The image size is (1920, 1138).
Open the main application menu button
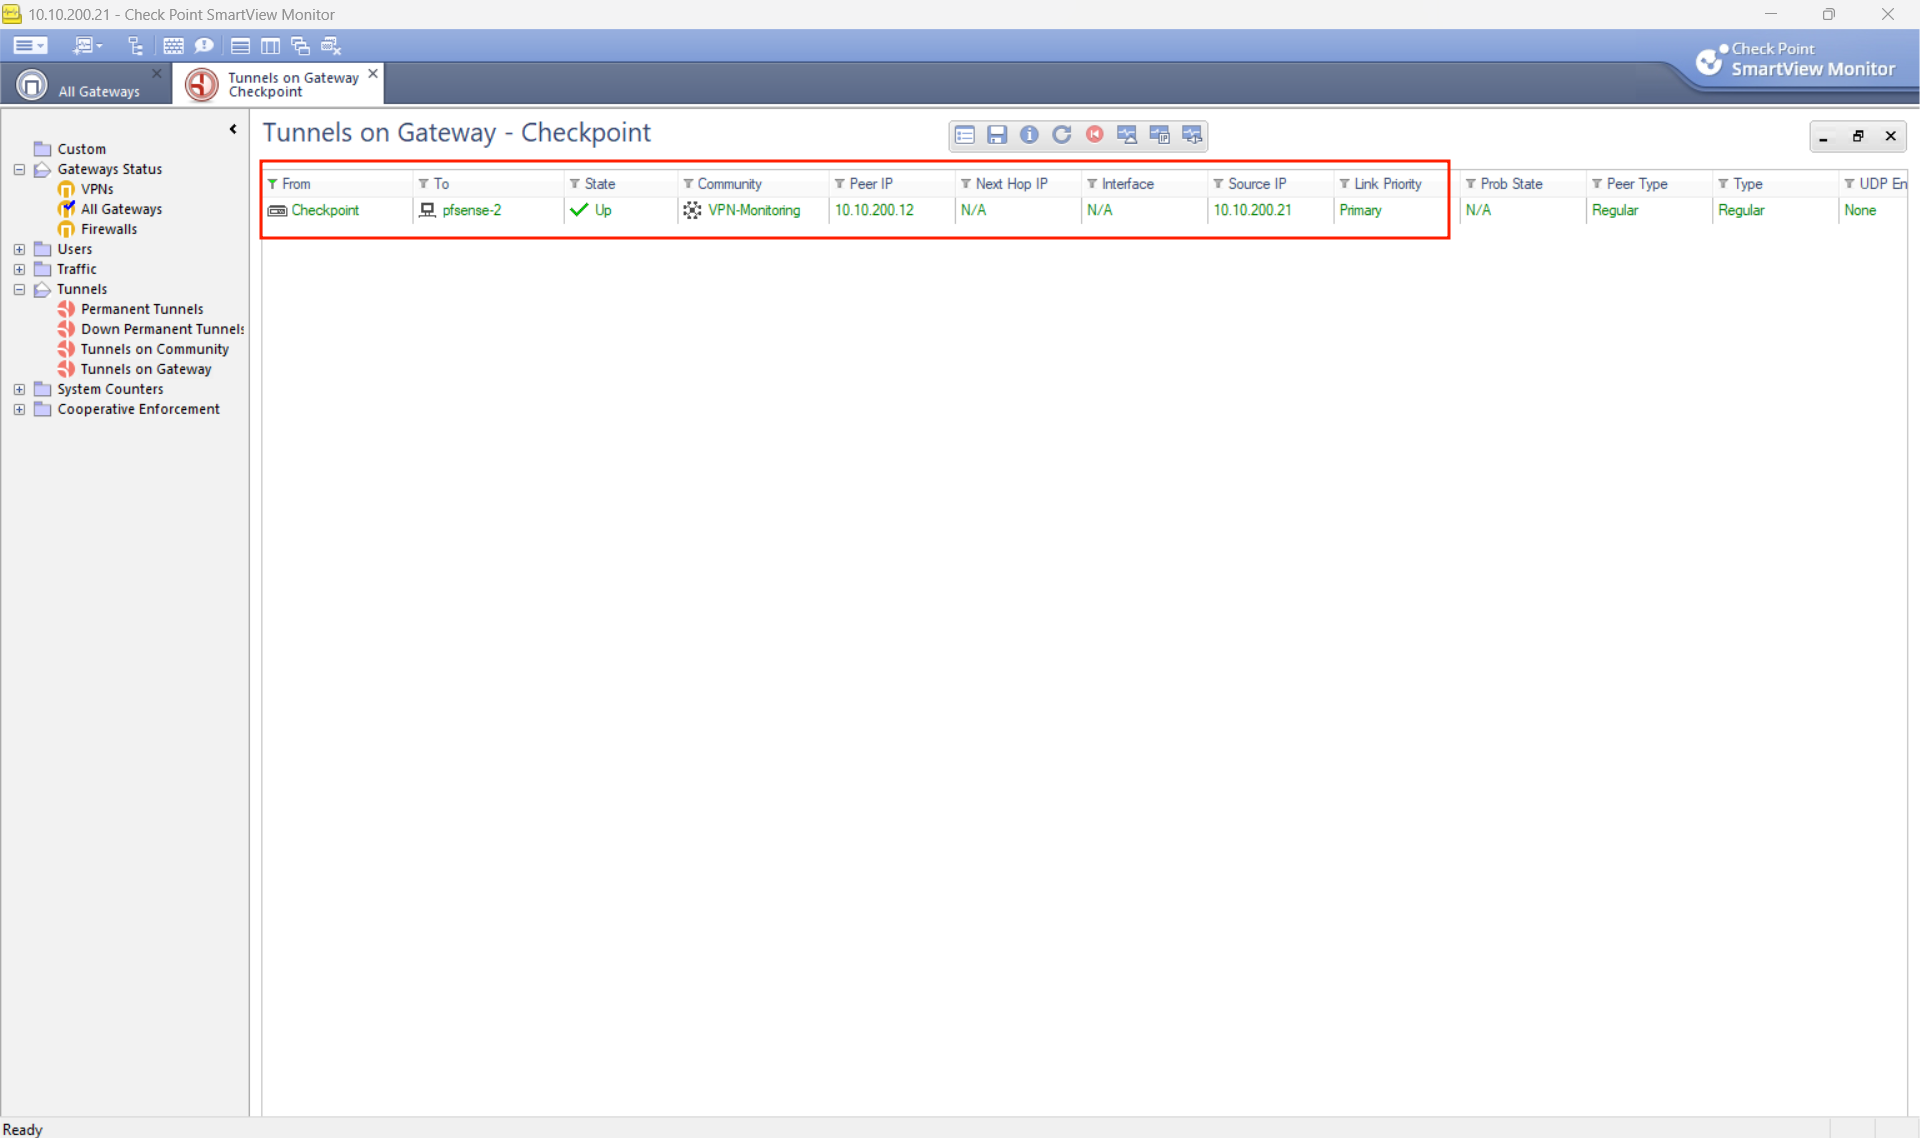click(x=29, y=46)
